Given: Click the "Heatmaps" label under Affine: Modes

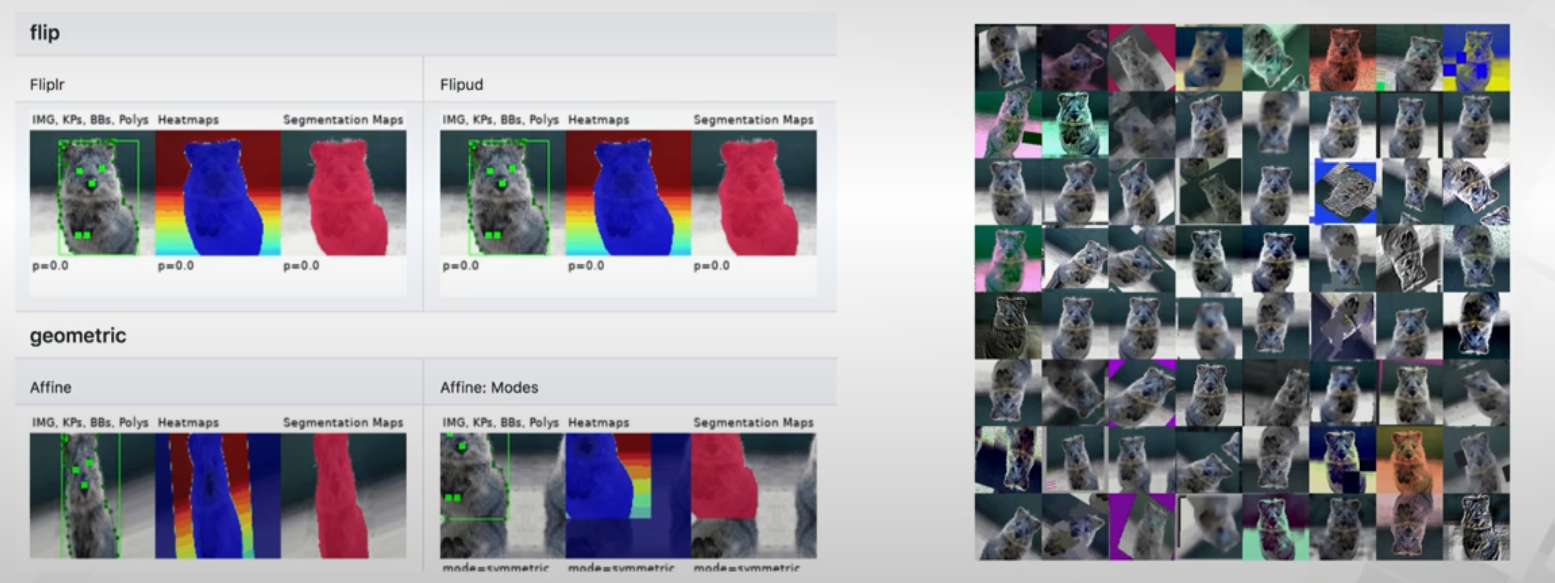Looking at the screenshot, I should click(599, 423).
